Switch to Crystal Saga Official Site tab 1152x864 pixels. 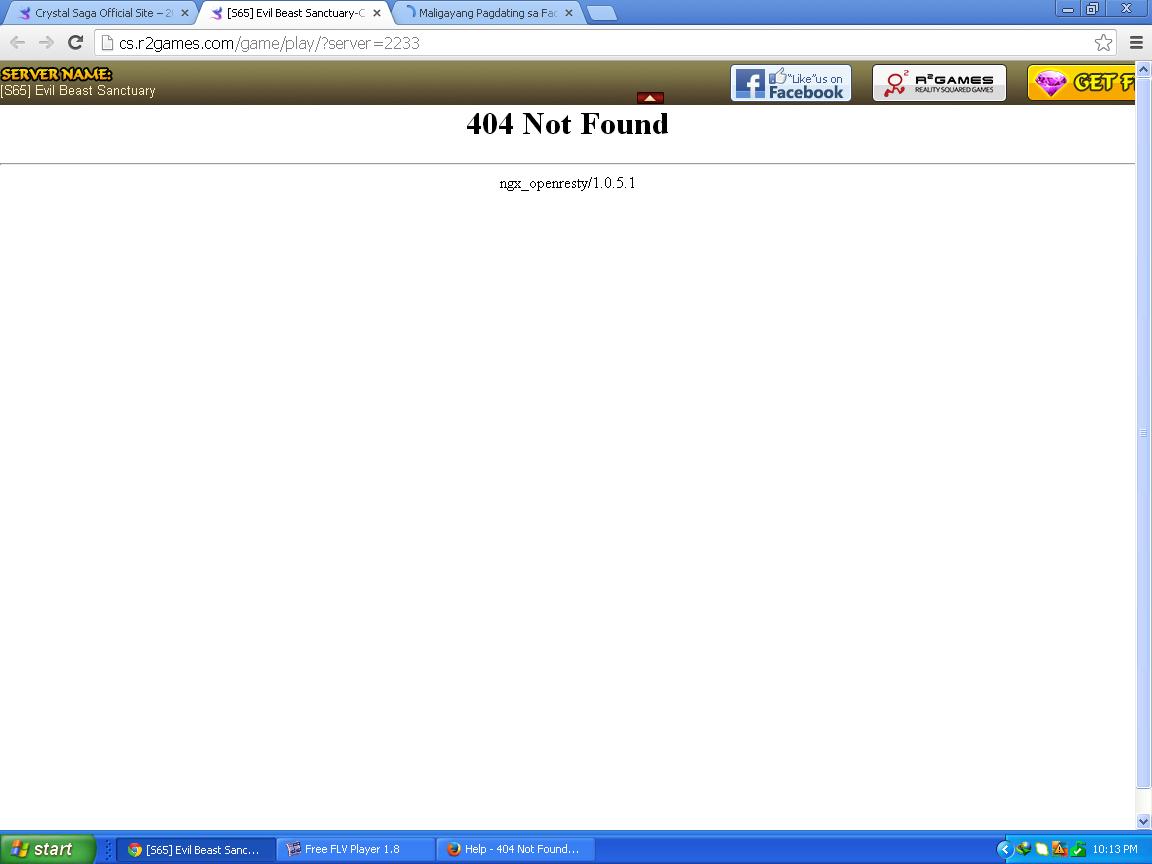[100, 13]
